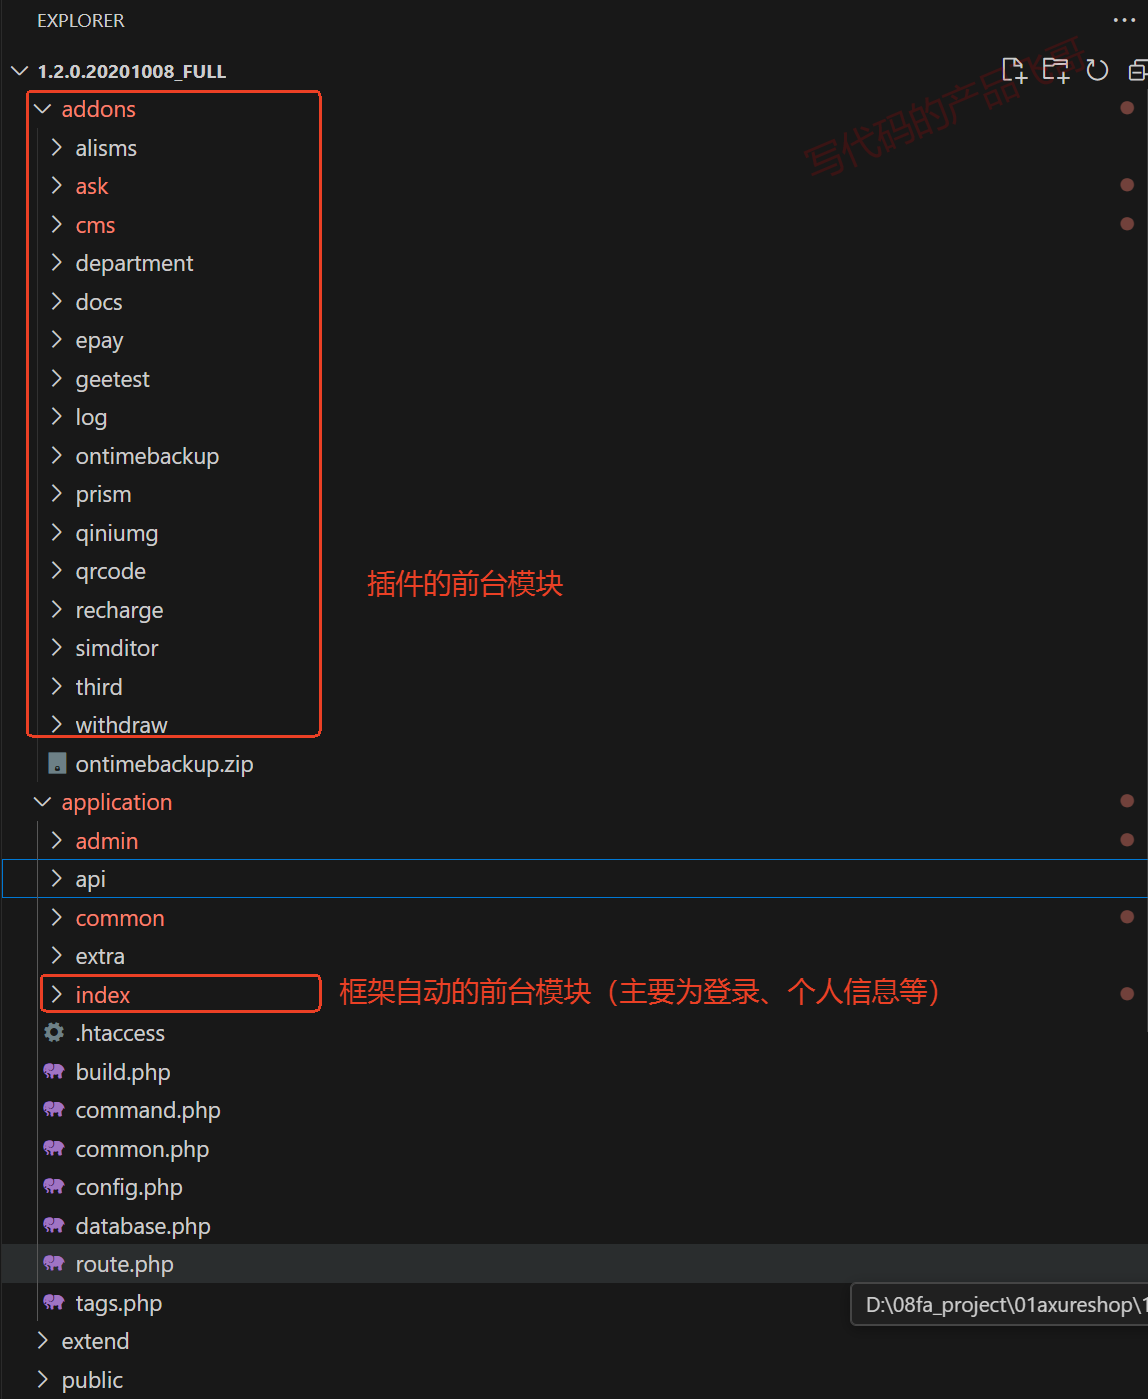Expand the ask folder chevron

tap(57, 185)
